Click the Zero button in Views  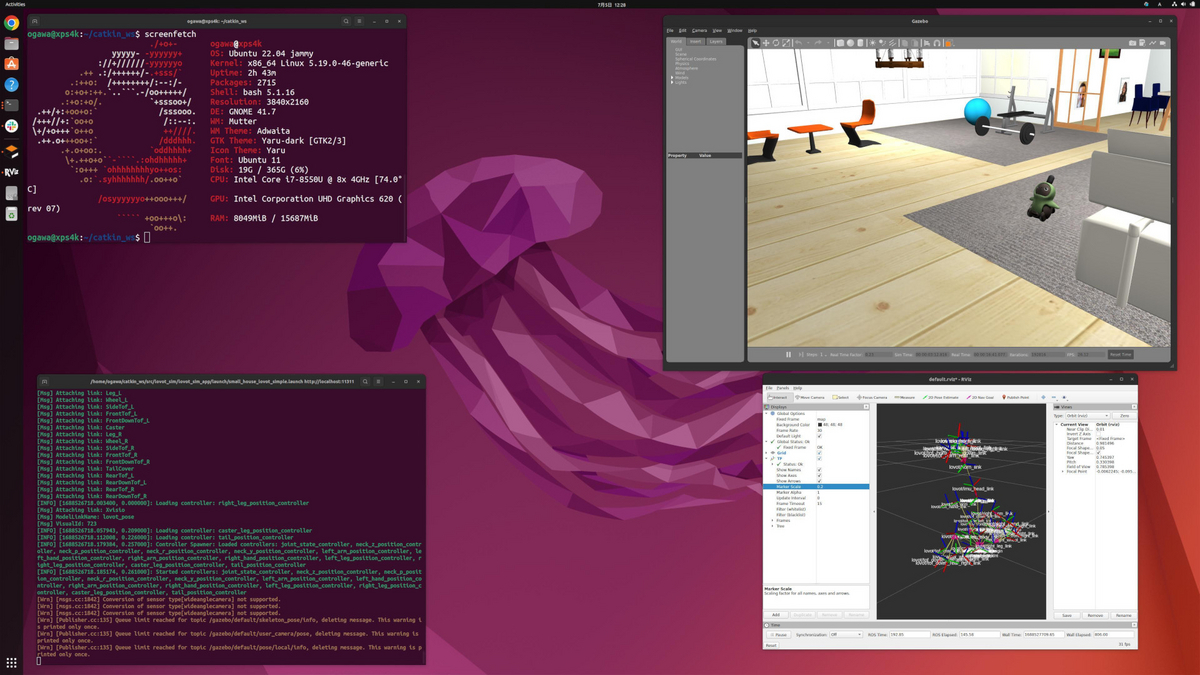pyautogui.click(x=1125, y=416)
